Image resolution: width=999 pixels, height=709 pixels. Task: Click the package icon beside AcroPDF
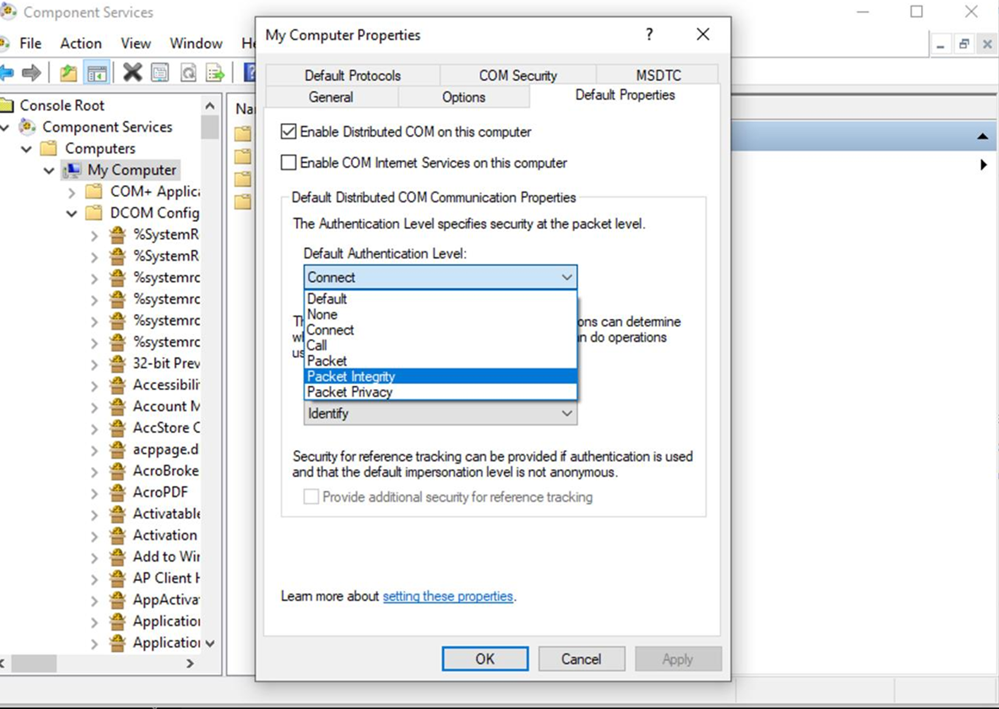coord(117,492)
